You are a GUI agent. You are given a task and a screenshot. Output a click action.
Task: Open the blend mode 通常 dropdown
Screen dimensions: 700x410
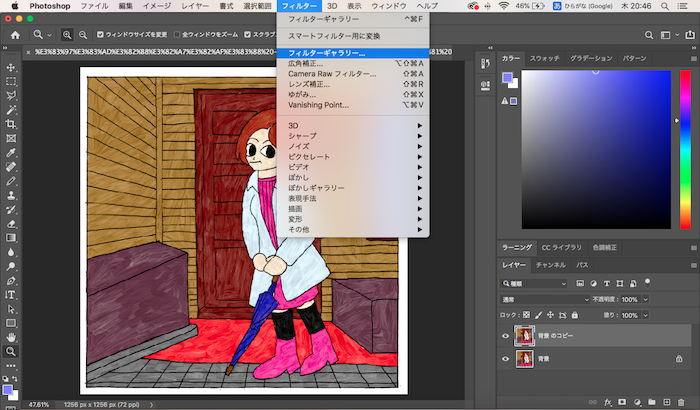tap(545, 299)
